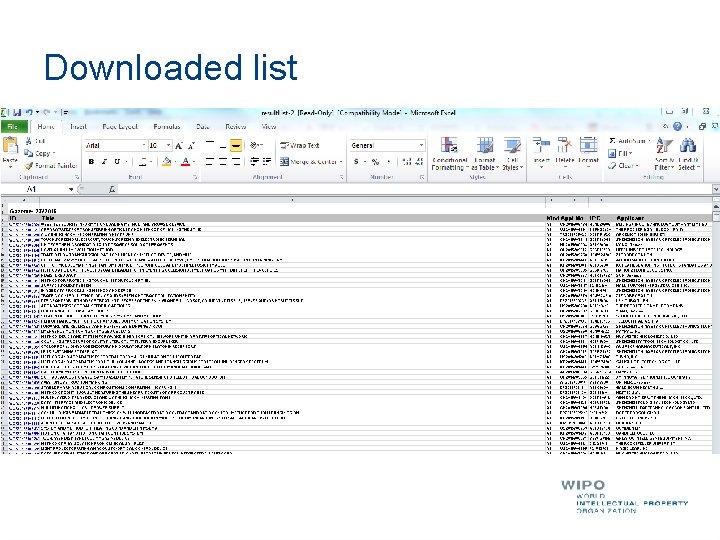Open the General number format dropdown
720x540 pixels.
click(421, 146)
